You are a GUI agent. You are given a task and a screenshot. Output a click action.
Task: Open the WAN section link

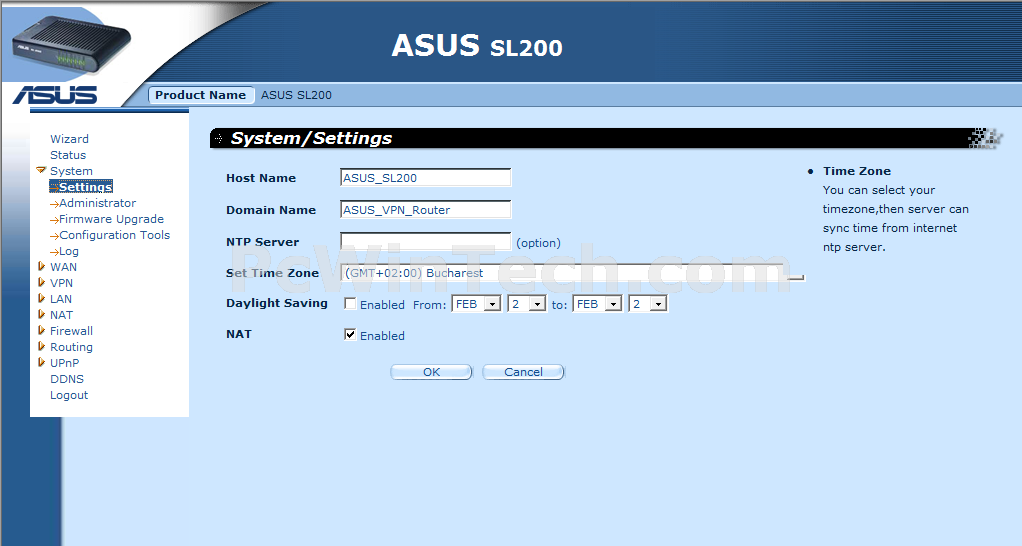(x=63, y=267)
